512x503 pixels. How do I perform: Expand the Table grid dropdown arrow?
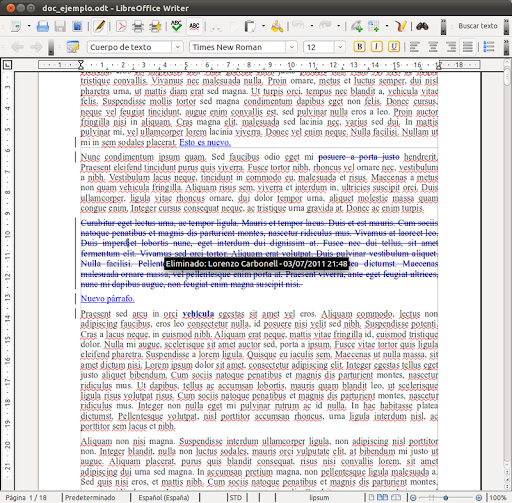point(387,26)
